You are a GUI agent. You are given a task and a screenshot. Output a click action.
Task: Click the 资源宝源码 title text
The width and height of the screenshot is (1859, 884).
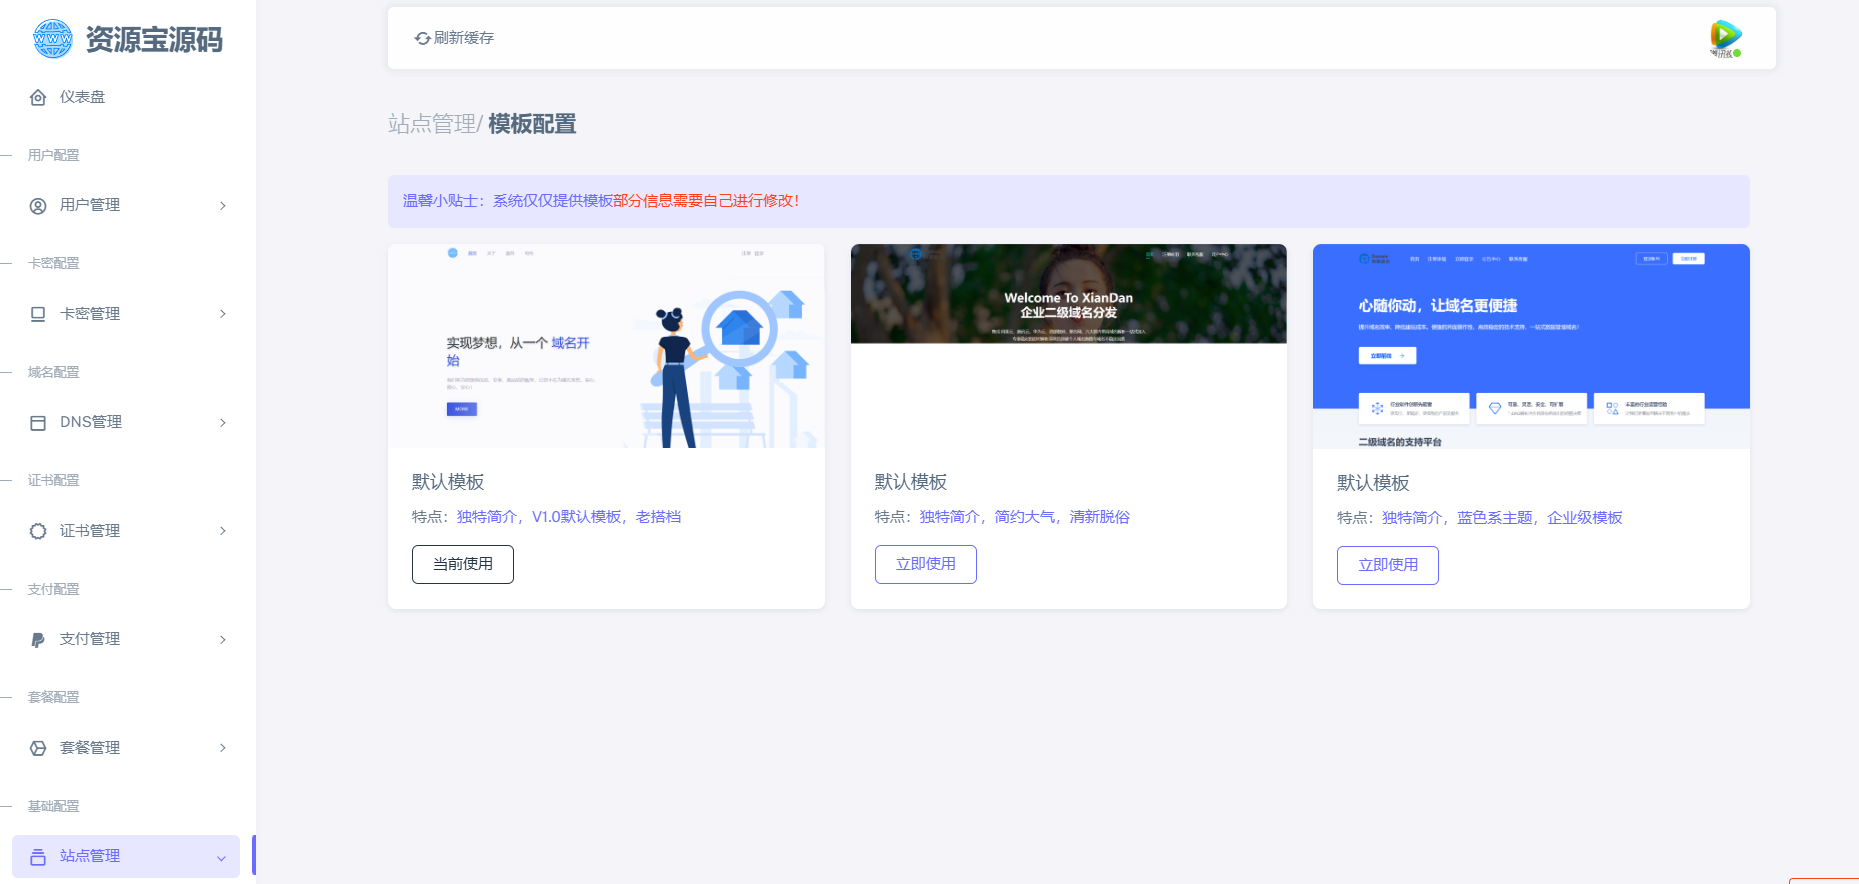coord(154,40)
